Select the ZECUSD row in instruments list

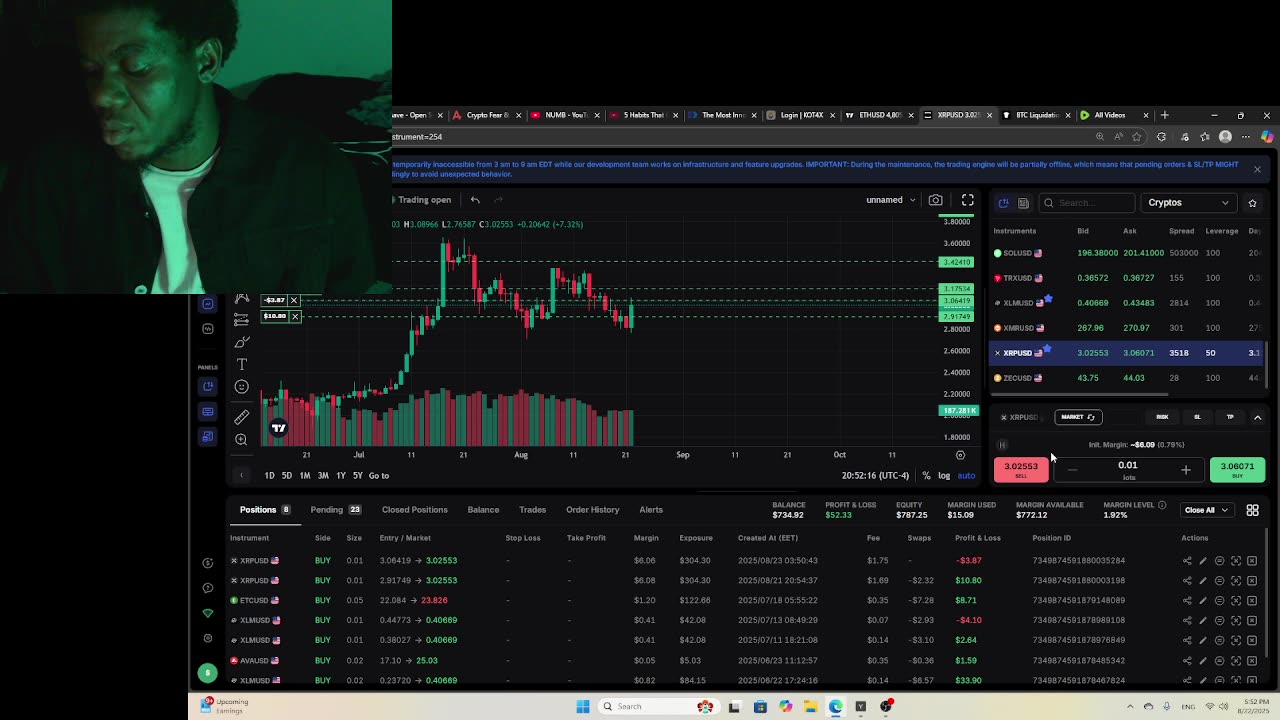(x=1128, y=378)
